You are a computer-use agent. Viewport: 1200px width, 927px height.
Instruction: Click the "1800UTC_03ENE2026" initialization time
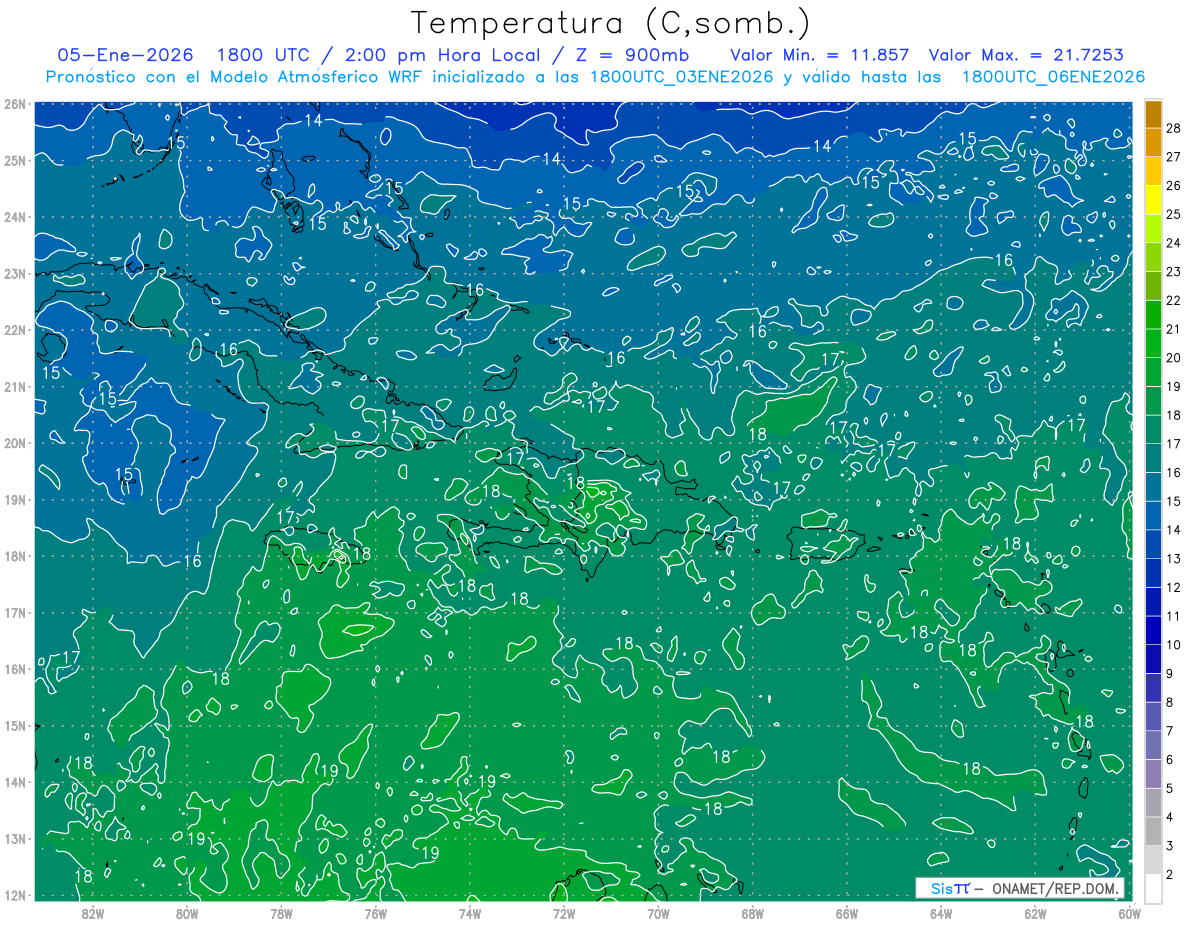coord(681,77)
